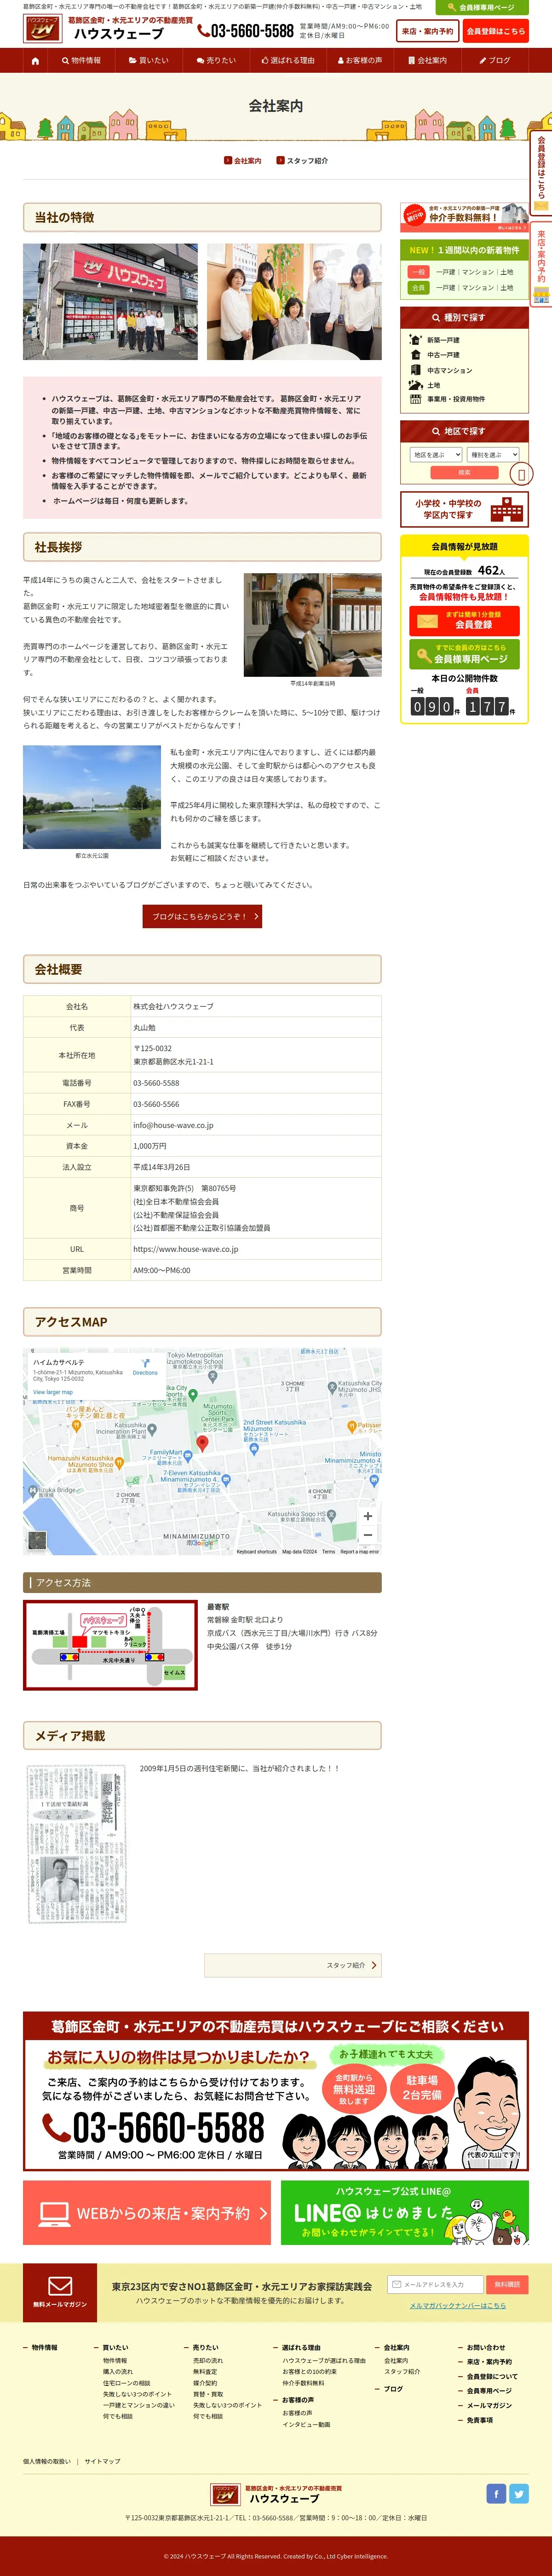
Task: Go to 会社案内 in navigation bar
Action: coord(428,60)
